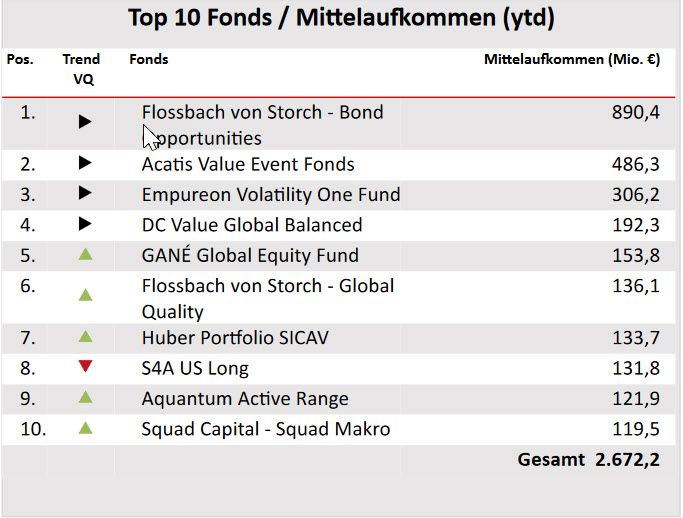The width and height of the screenshot is (683, 518).
Task: Click the Squad Capital - Squad Makro name
Action: click(x=266, y=429)
